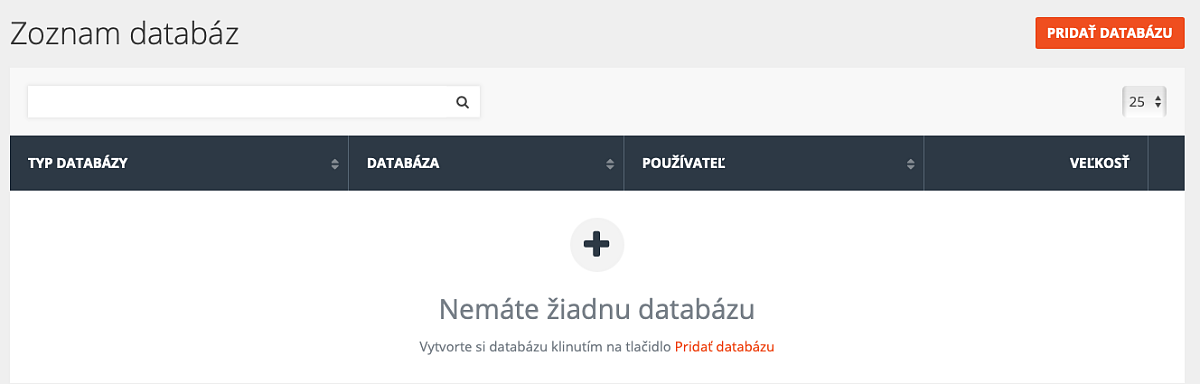Click the blank area between search and 25 selector
This screenshot has height=384, width=1200.
point(800,101)
